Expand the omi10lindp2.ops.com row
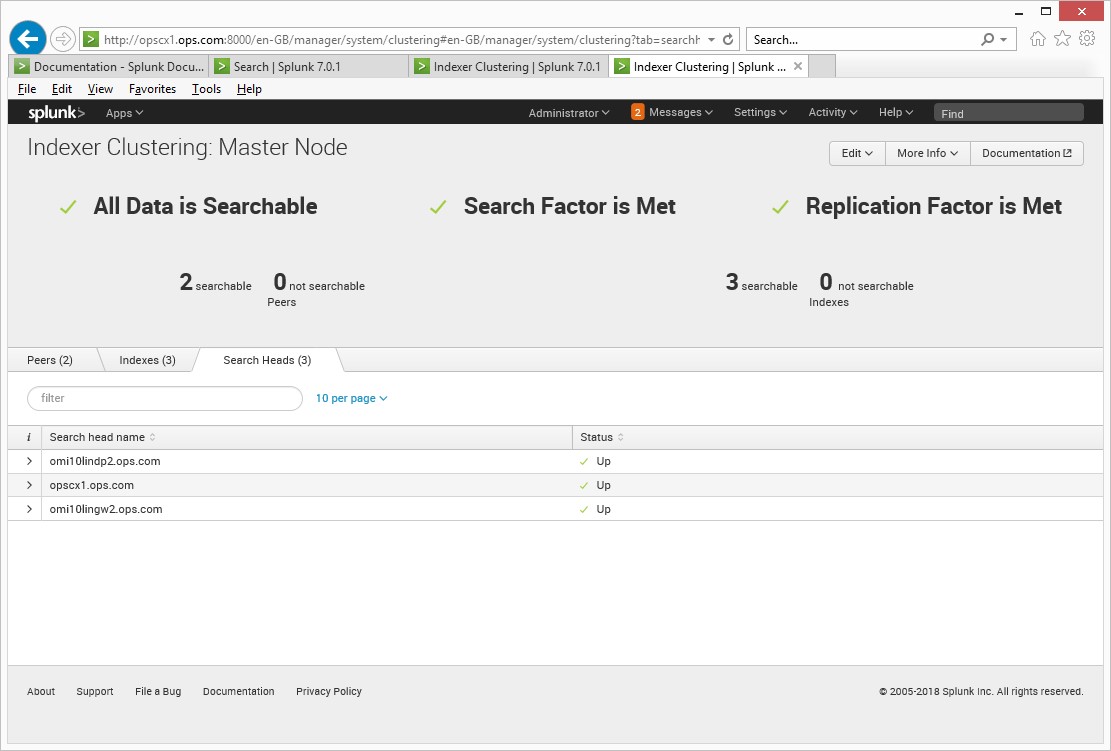The width and height of the screenshot is (1111, 751). [x=29, y=462]
